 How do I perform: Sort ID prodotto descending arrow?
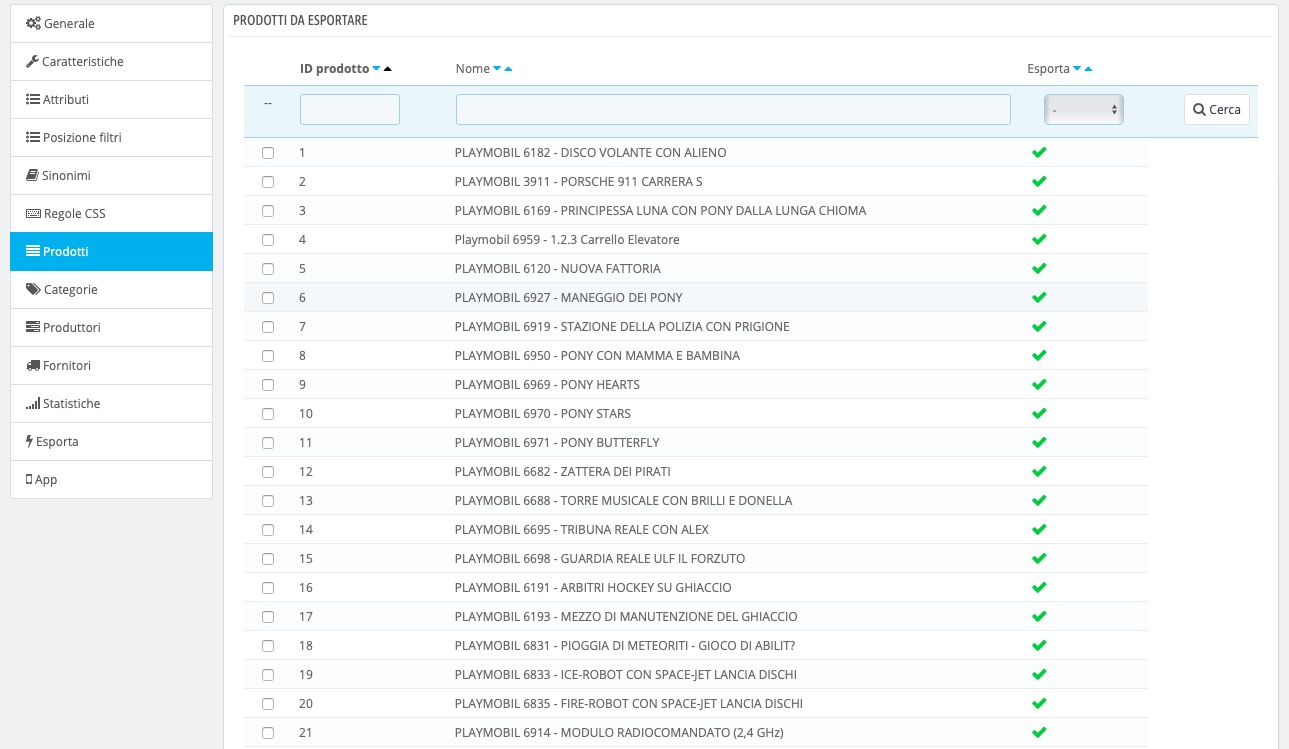coord(376,69)
